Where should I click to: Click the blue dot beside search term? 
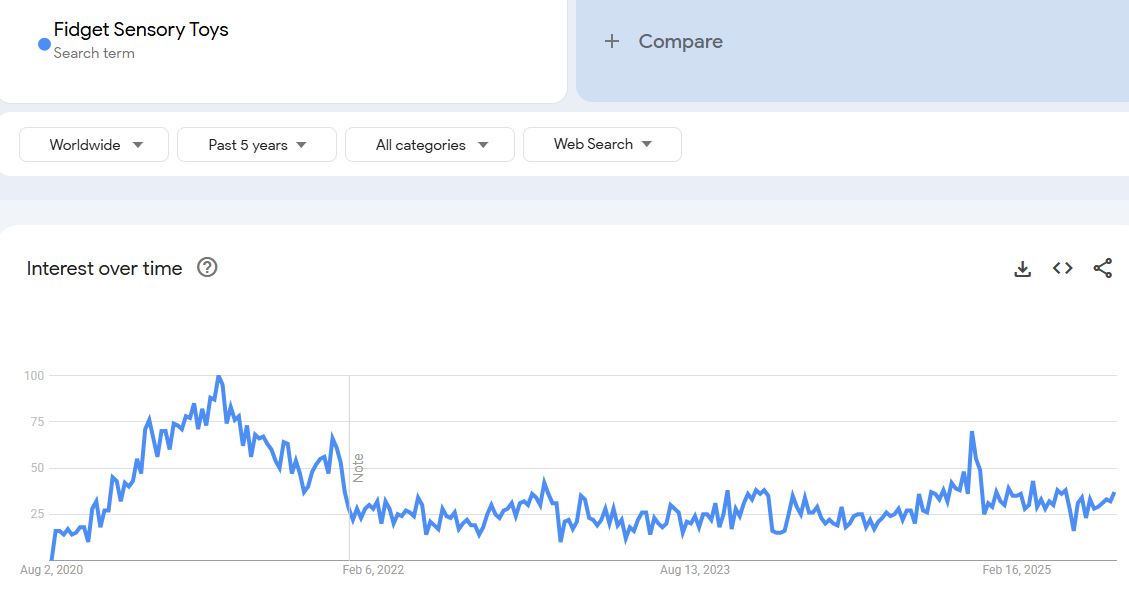point(44,44)
